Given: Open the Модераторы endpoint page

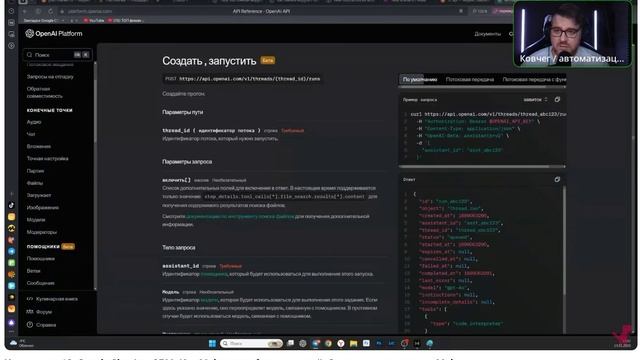Looking at the screenshot, I should [42, 232].
